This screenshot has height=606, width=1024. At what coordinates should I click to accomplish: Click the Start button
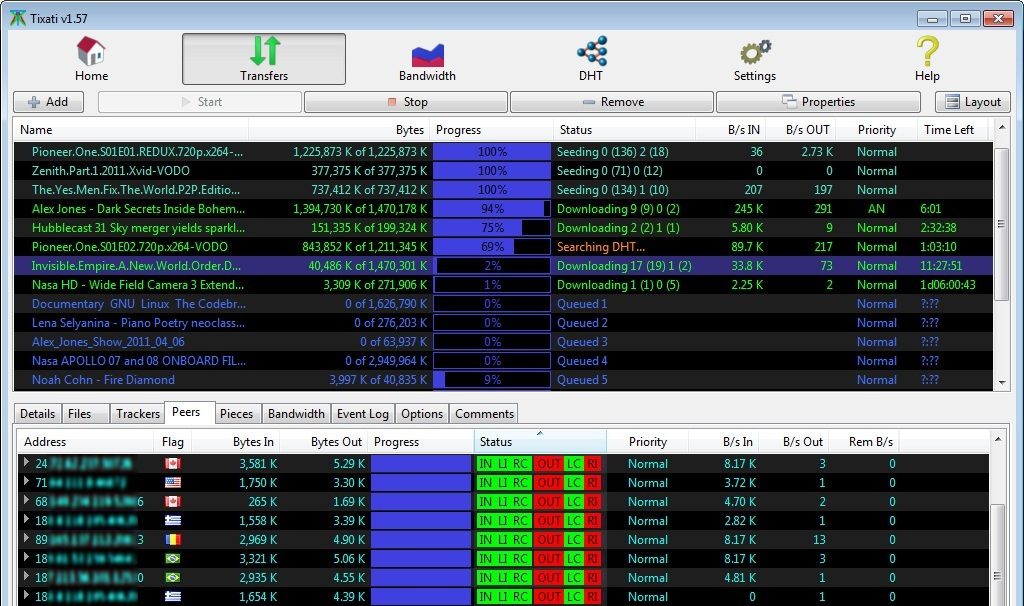coord(200,102)
